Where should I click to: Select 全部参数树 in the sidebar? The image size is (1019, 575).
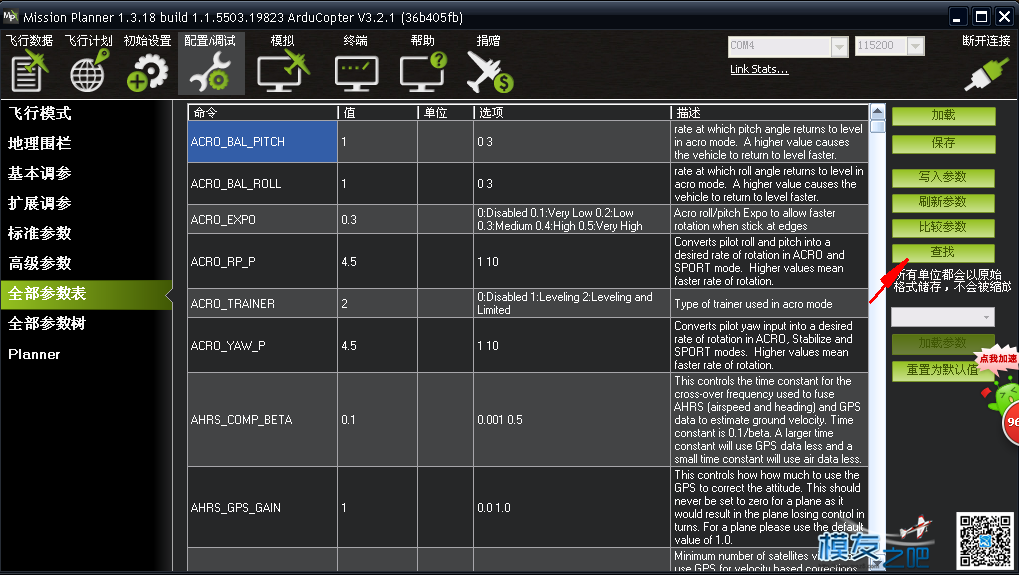click(x=47, y=324)
